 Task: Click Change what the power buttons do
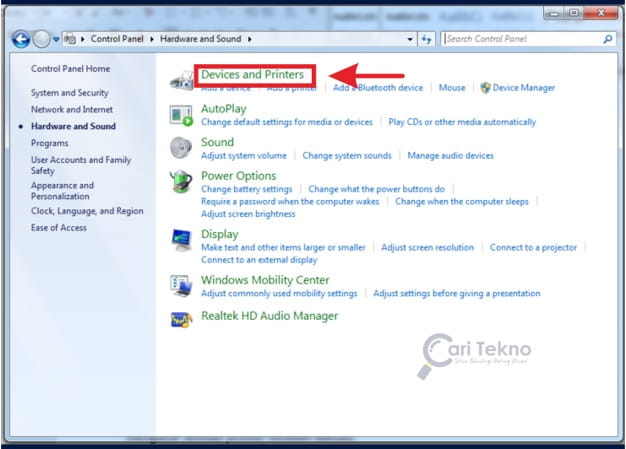[x=376, y=189]
